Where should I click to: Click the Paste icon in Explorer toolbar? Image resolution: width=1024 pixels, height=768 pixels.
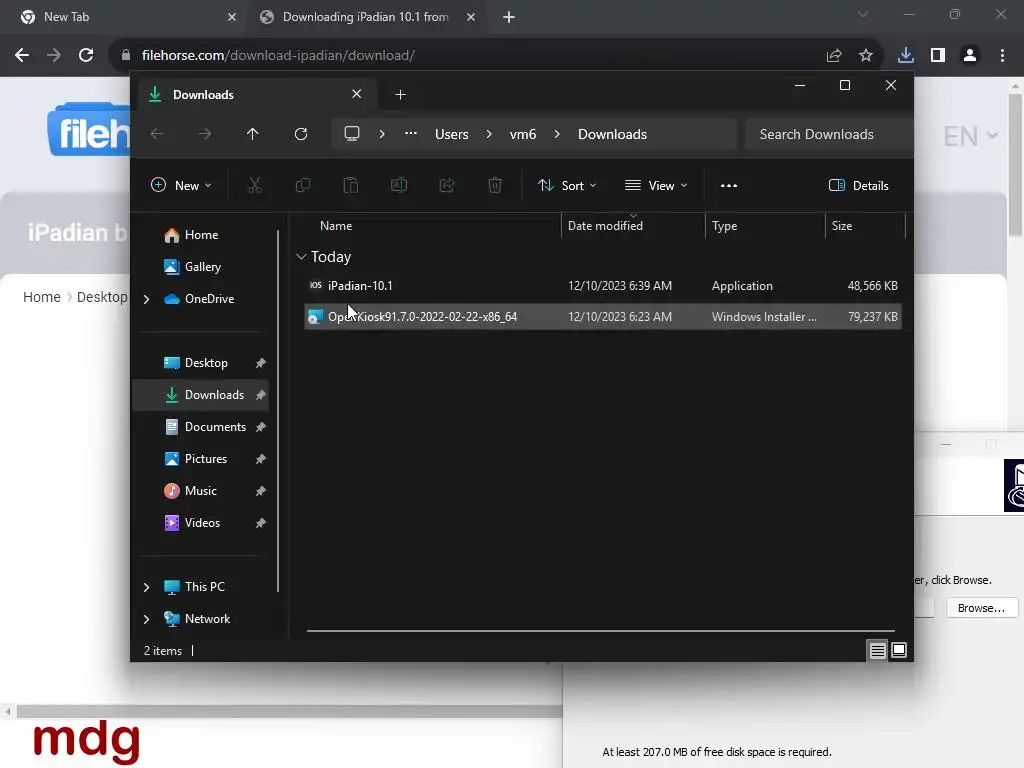tap(351, 185)
